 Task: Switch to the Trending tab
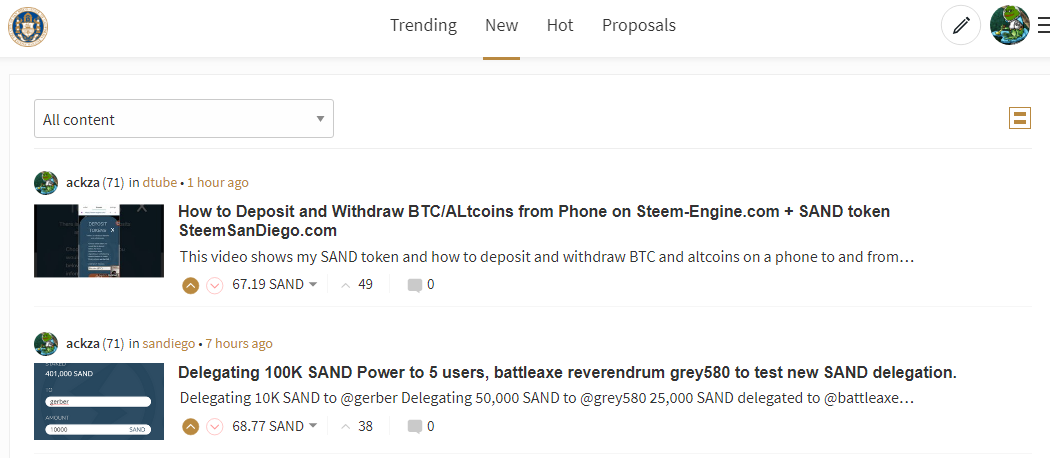pos(423,25)
